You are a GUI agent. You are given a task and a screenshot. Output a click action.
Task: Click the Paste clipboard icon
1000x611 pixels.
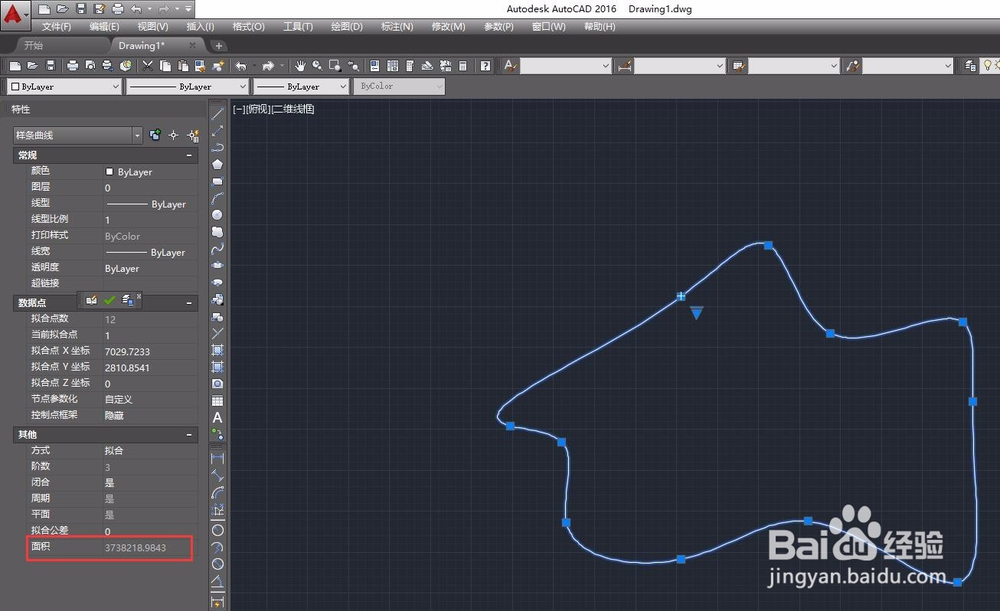pyautogui.click(x=183, y=66)
